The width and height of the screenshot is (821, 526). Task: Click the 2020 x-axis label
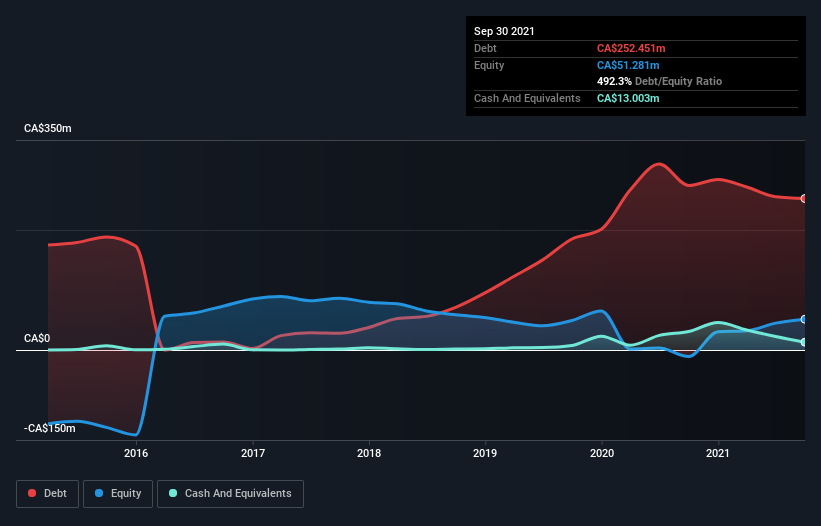tap(602, 453)
